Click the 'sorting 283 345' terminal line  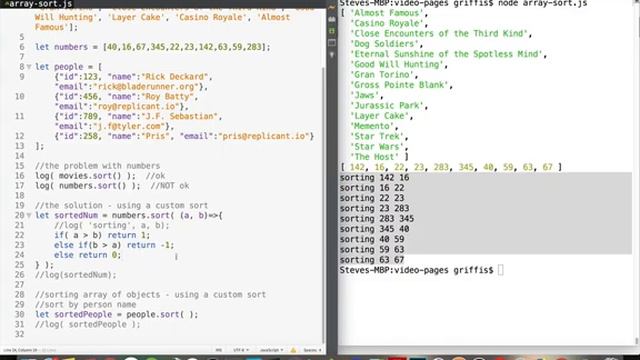(x=377, y=219)
